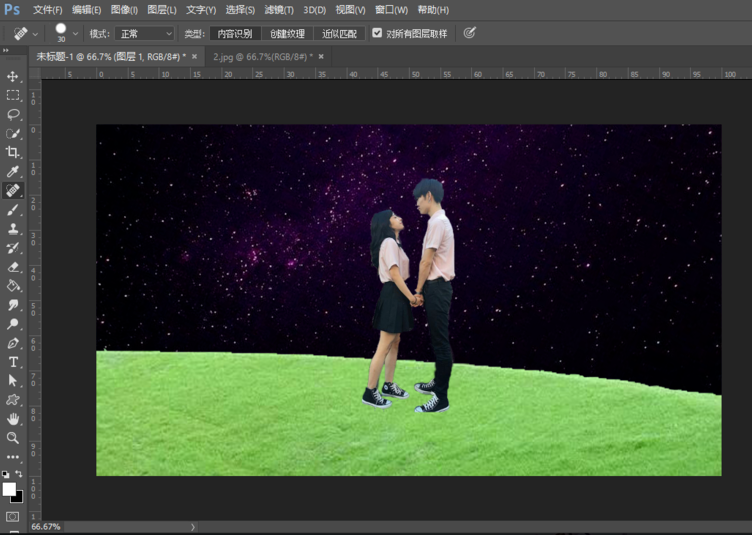752x535 pixels.
Task: Click the 创建纹理 button
Action: [x=288, y=33]
